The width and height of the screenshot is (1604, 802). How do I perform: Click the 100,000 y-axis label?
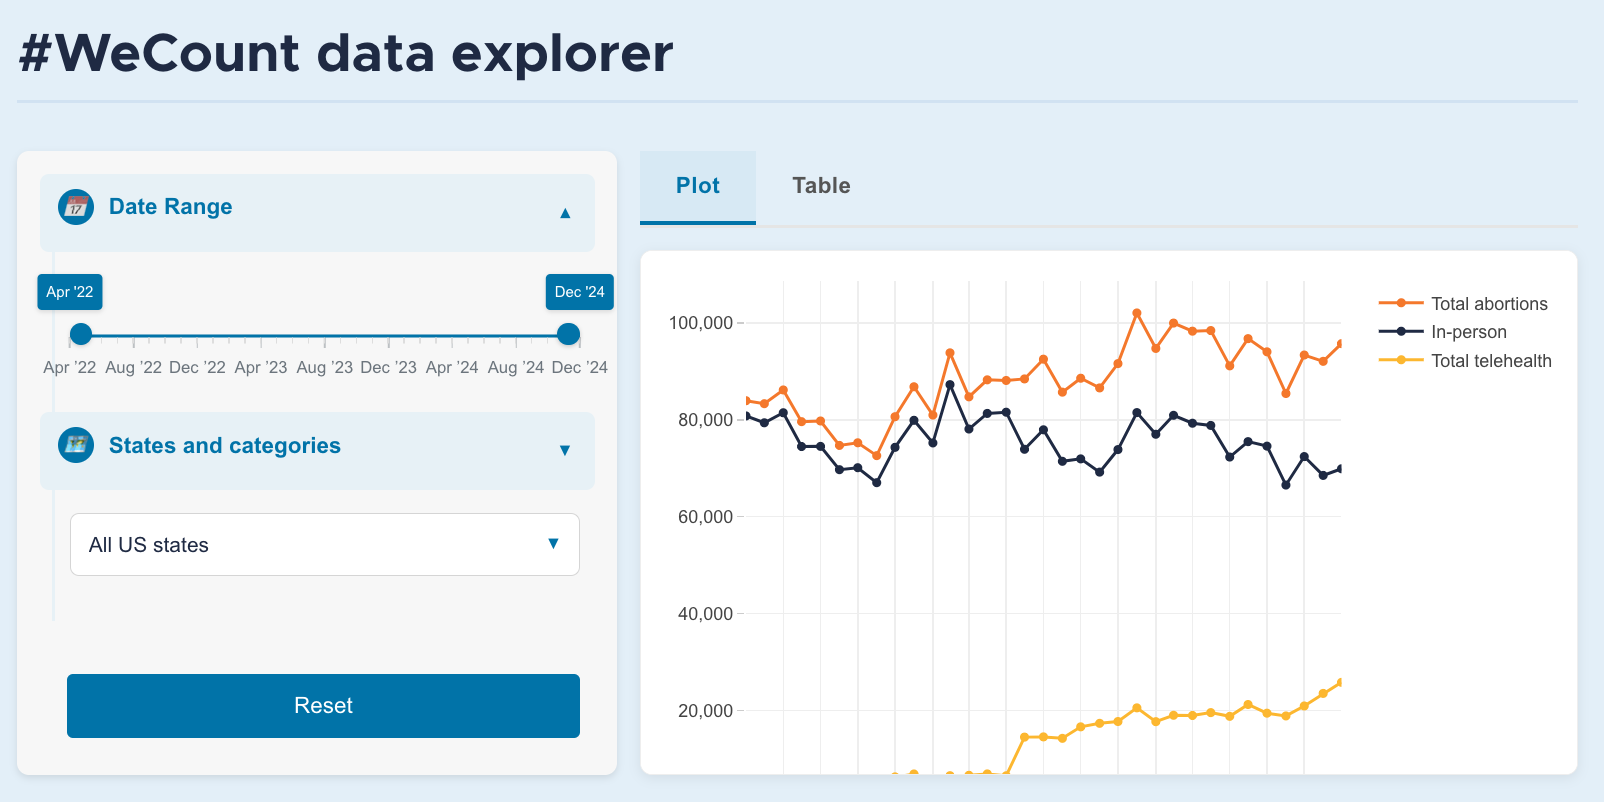(x=701, y=323)
